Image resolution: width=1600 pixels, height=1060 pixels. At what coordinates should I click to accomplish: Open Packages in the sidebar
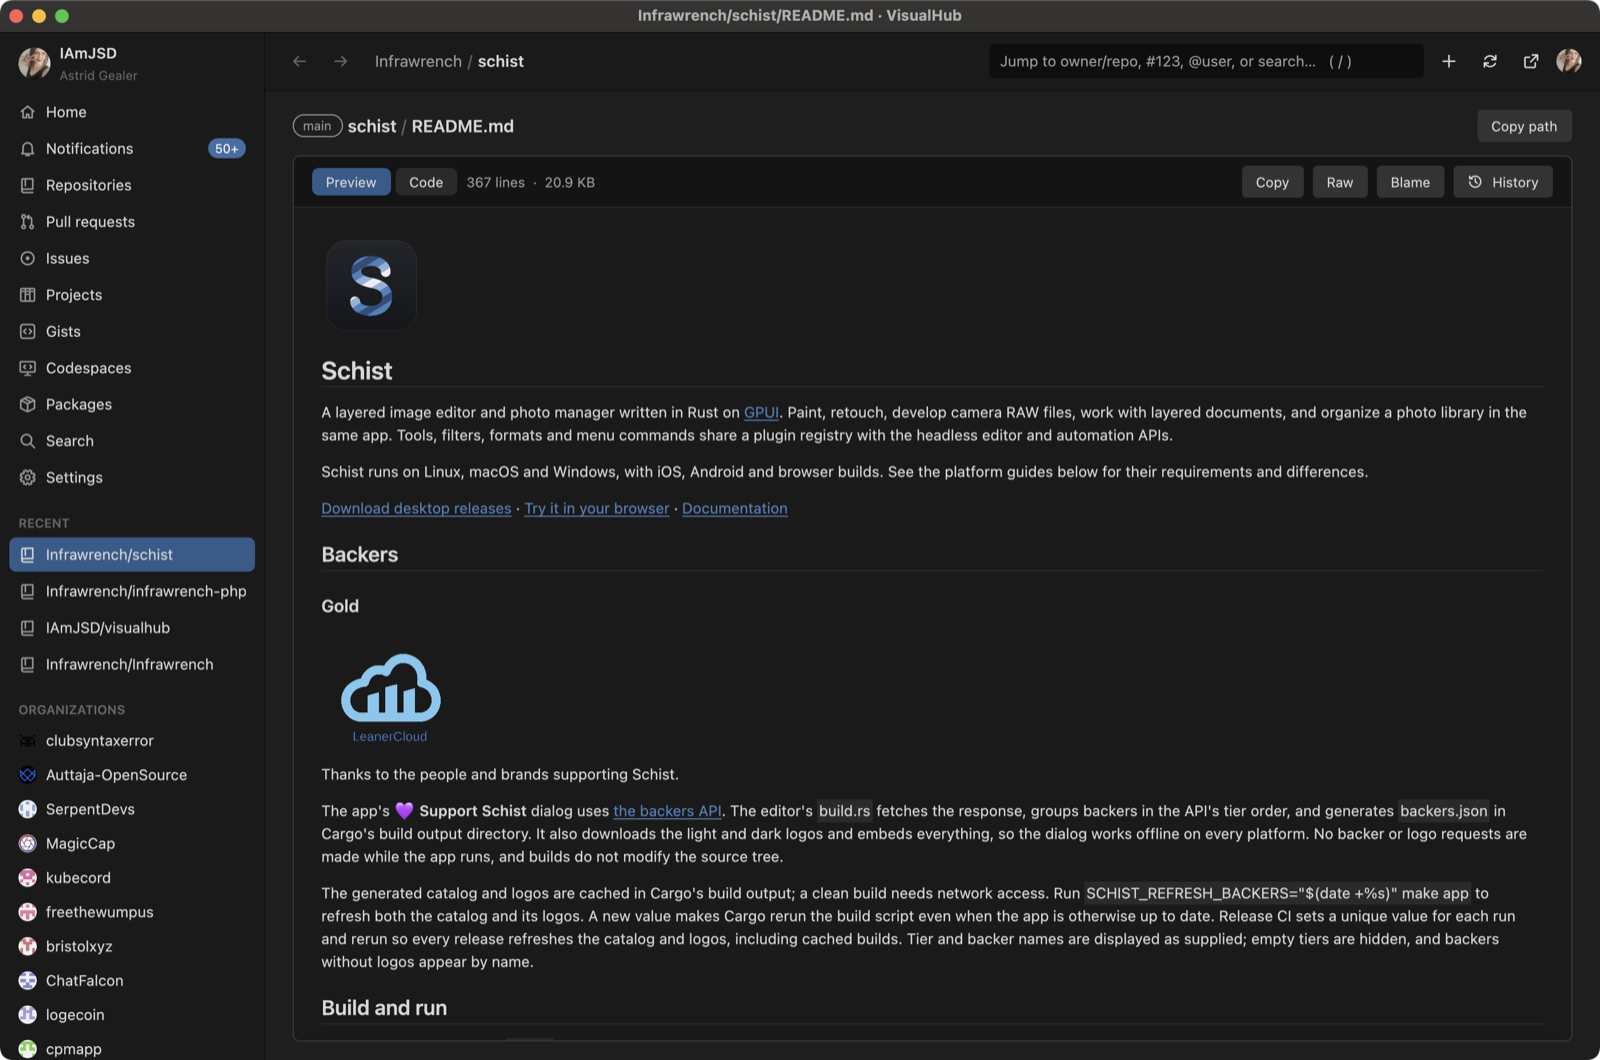click(132, 404)
